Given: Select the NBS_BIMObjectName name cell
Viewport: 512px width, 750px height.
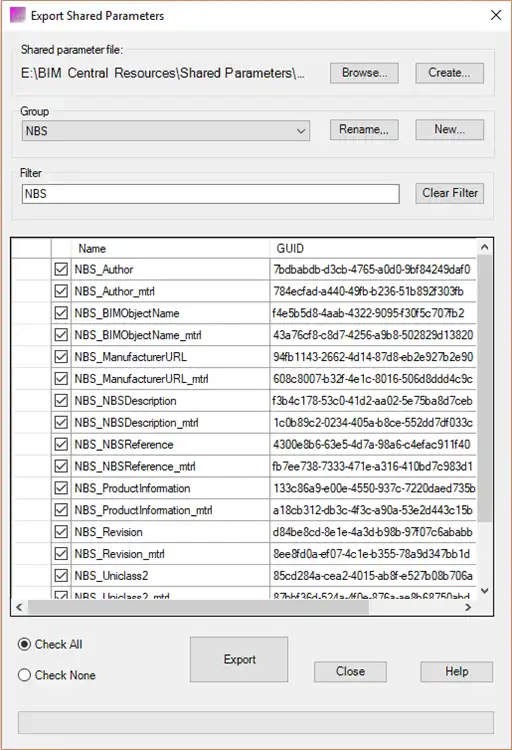Looking at the screenshot, I should pos(170,313).
